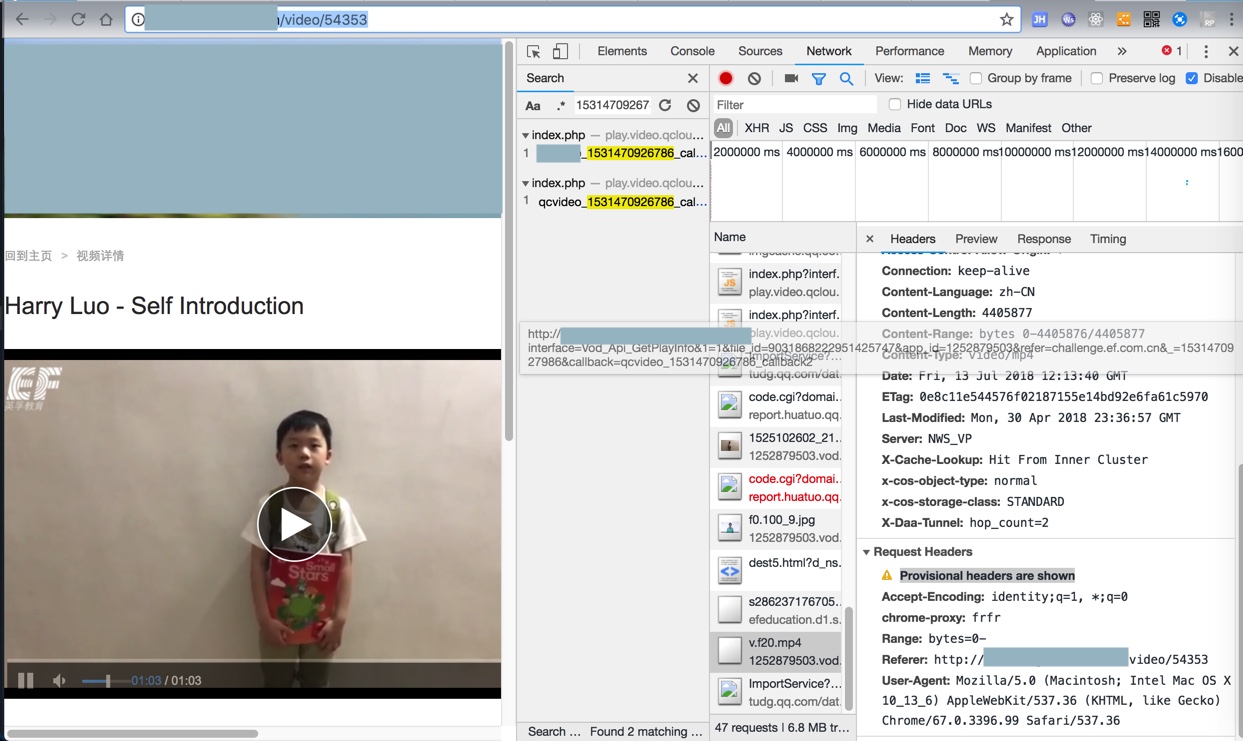This screenshot has width=1243, height=741.
Task: Open the Performance tab
Action: (909, 51)
